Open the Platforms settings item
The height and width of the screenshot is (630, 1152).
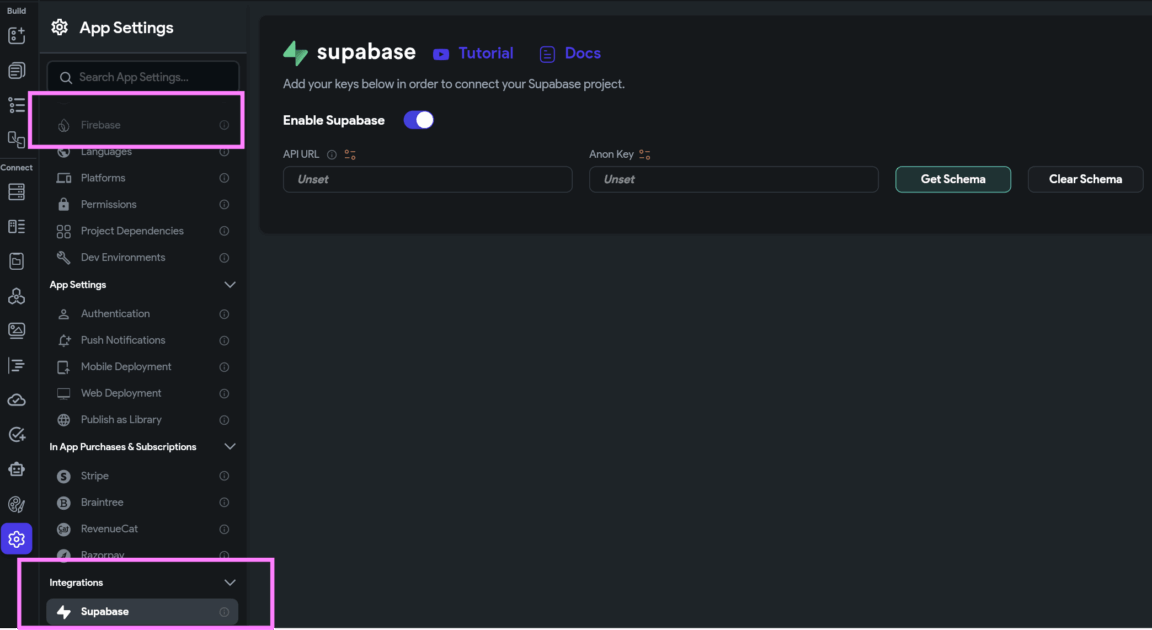143,178
